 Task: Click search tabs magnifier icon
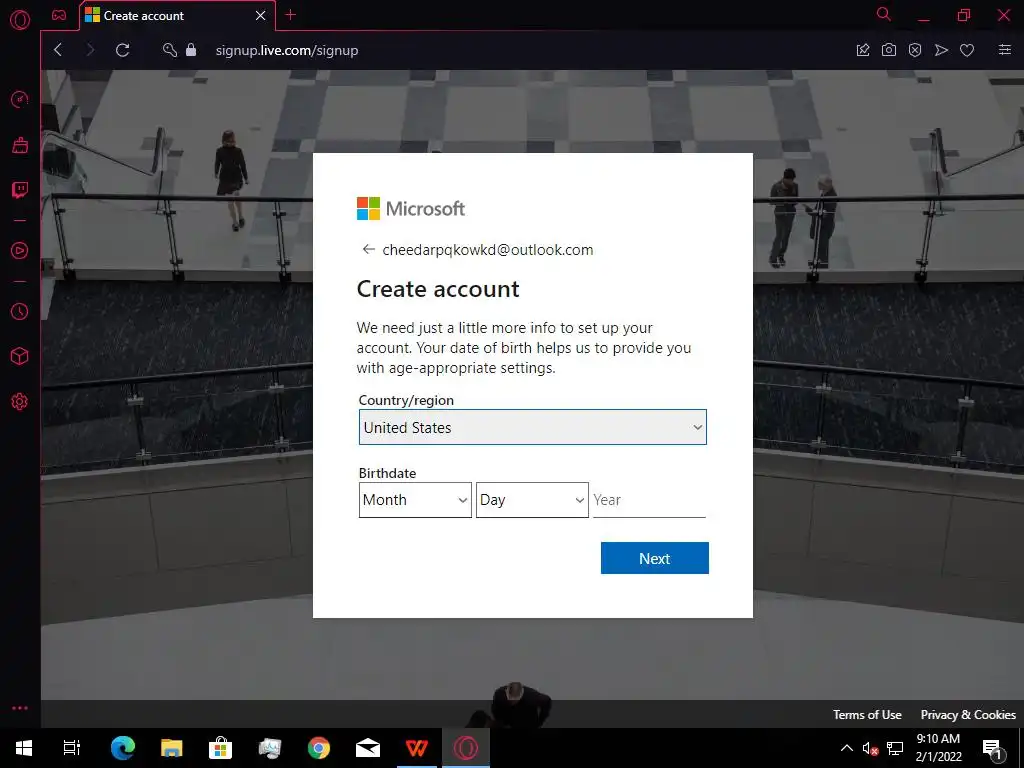click(x=884, y=14)
